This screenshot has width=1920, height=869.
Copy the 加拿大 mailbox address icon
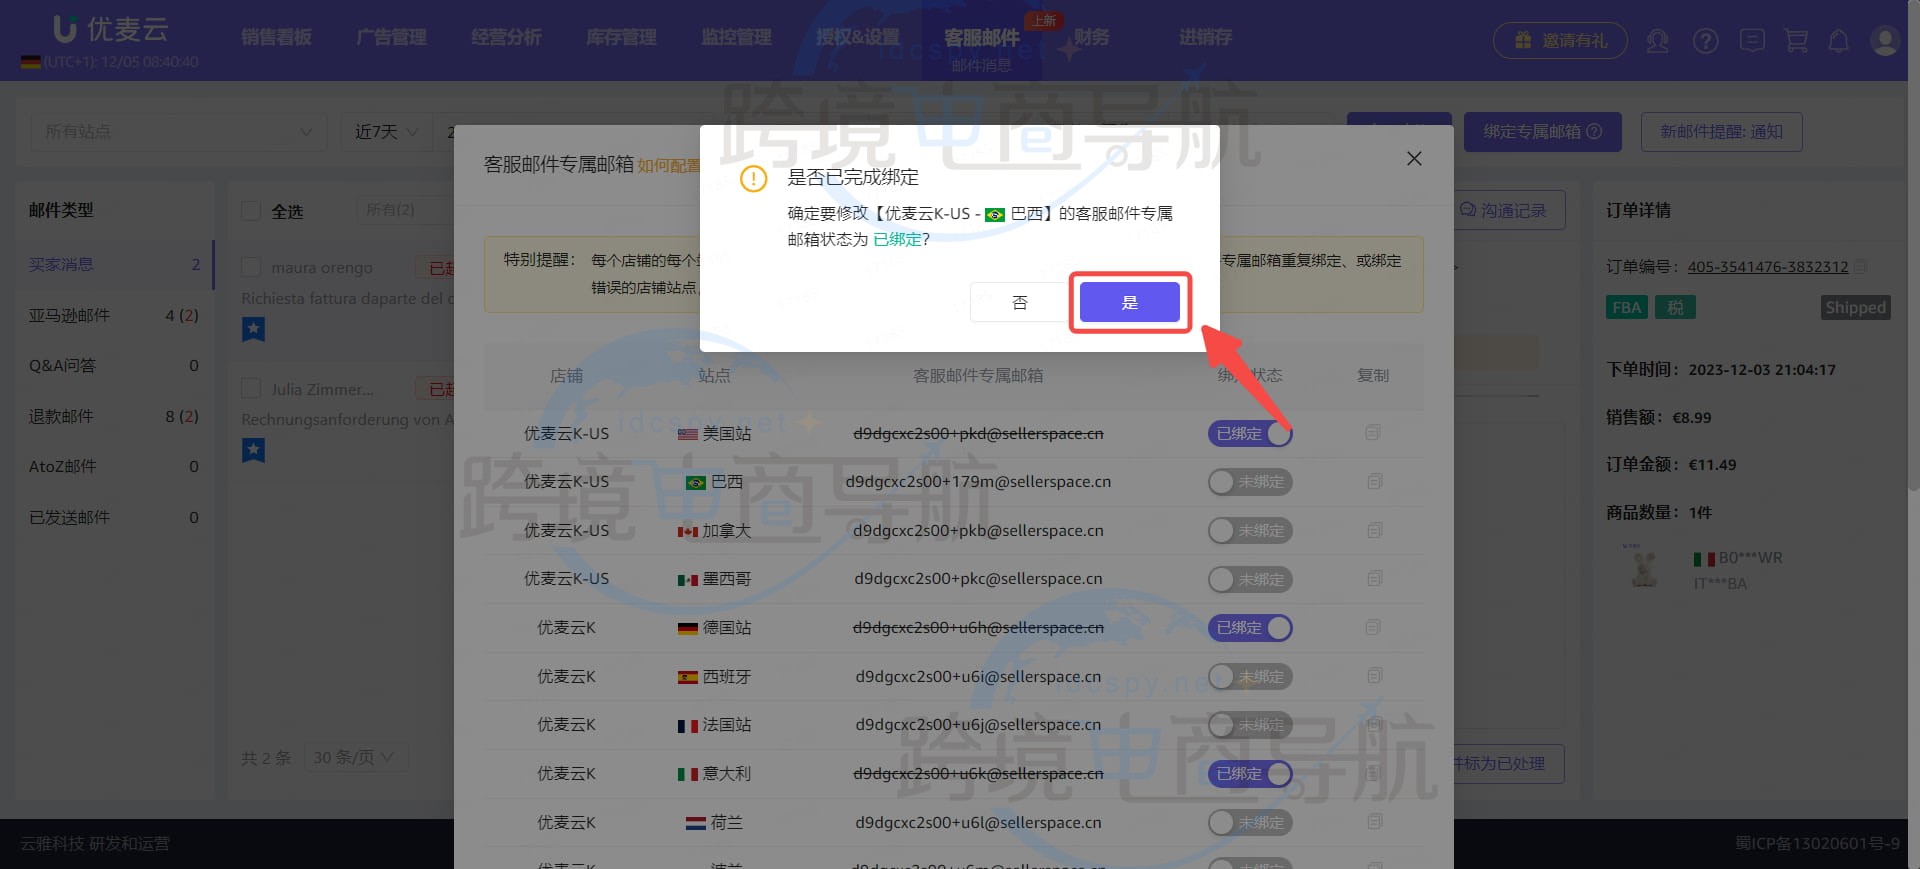[x=1374, y=530]
